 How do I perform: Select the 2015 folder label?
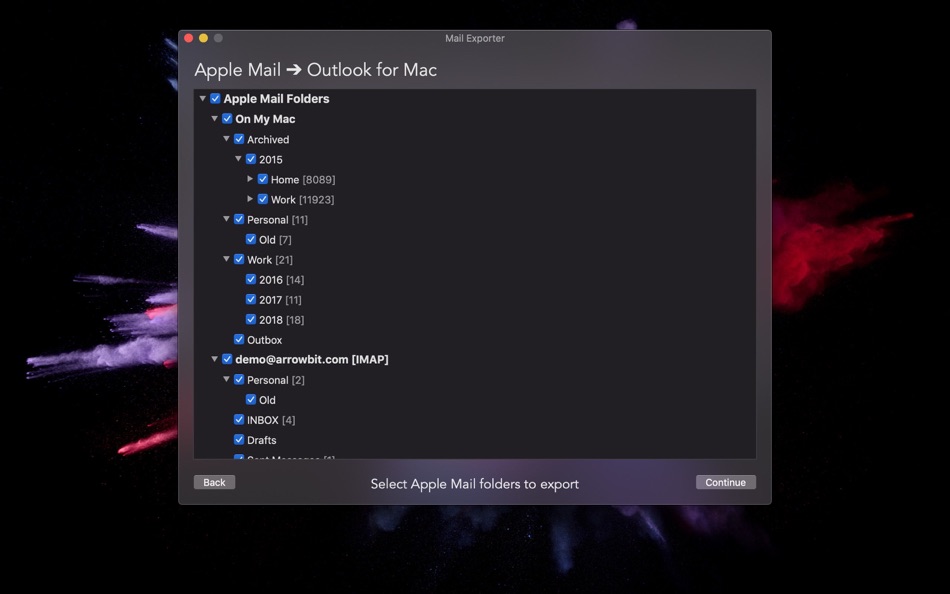pyautogui.click(x=271, y=159)
